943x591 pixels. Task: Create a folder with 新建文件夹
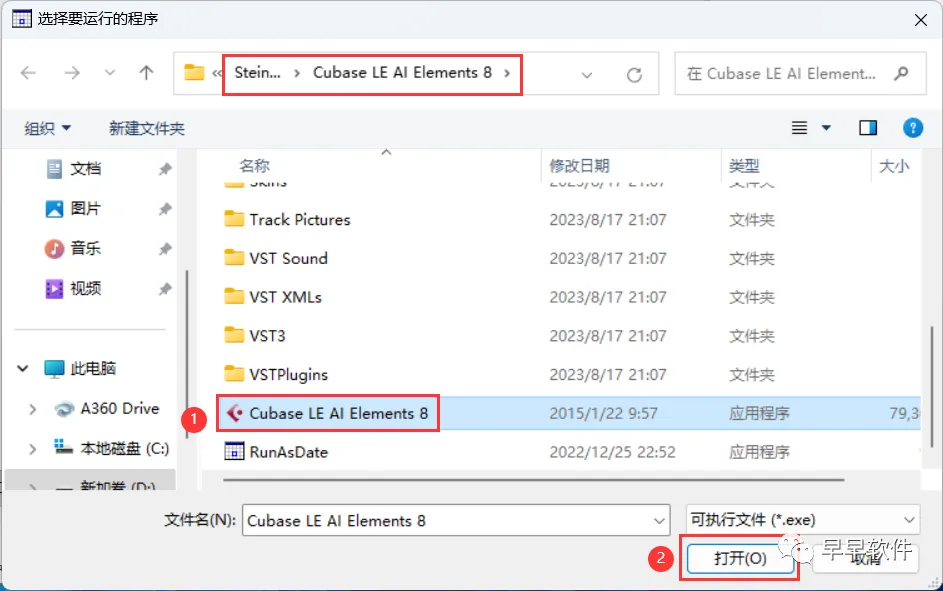click(147, 128)
